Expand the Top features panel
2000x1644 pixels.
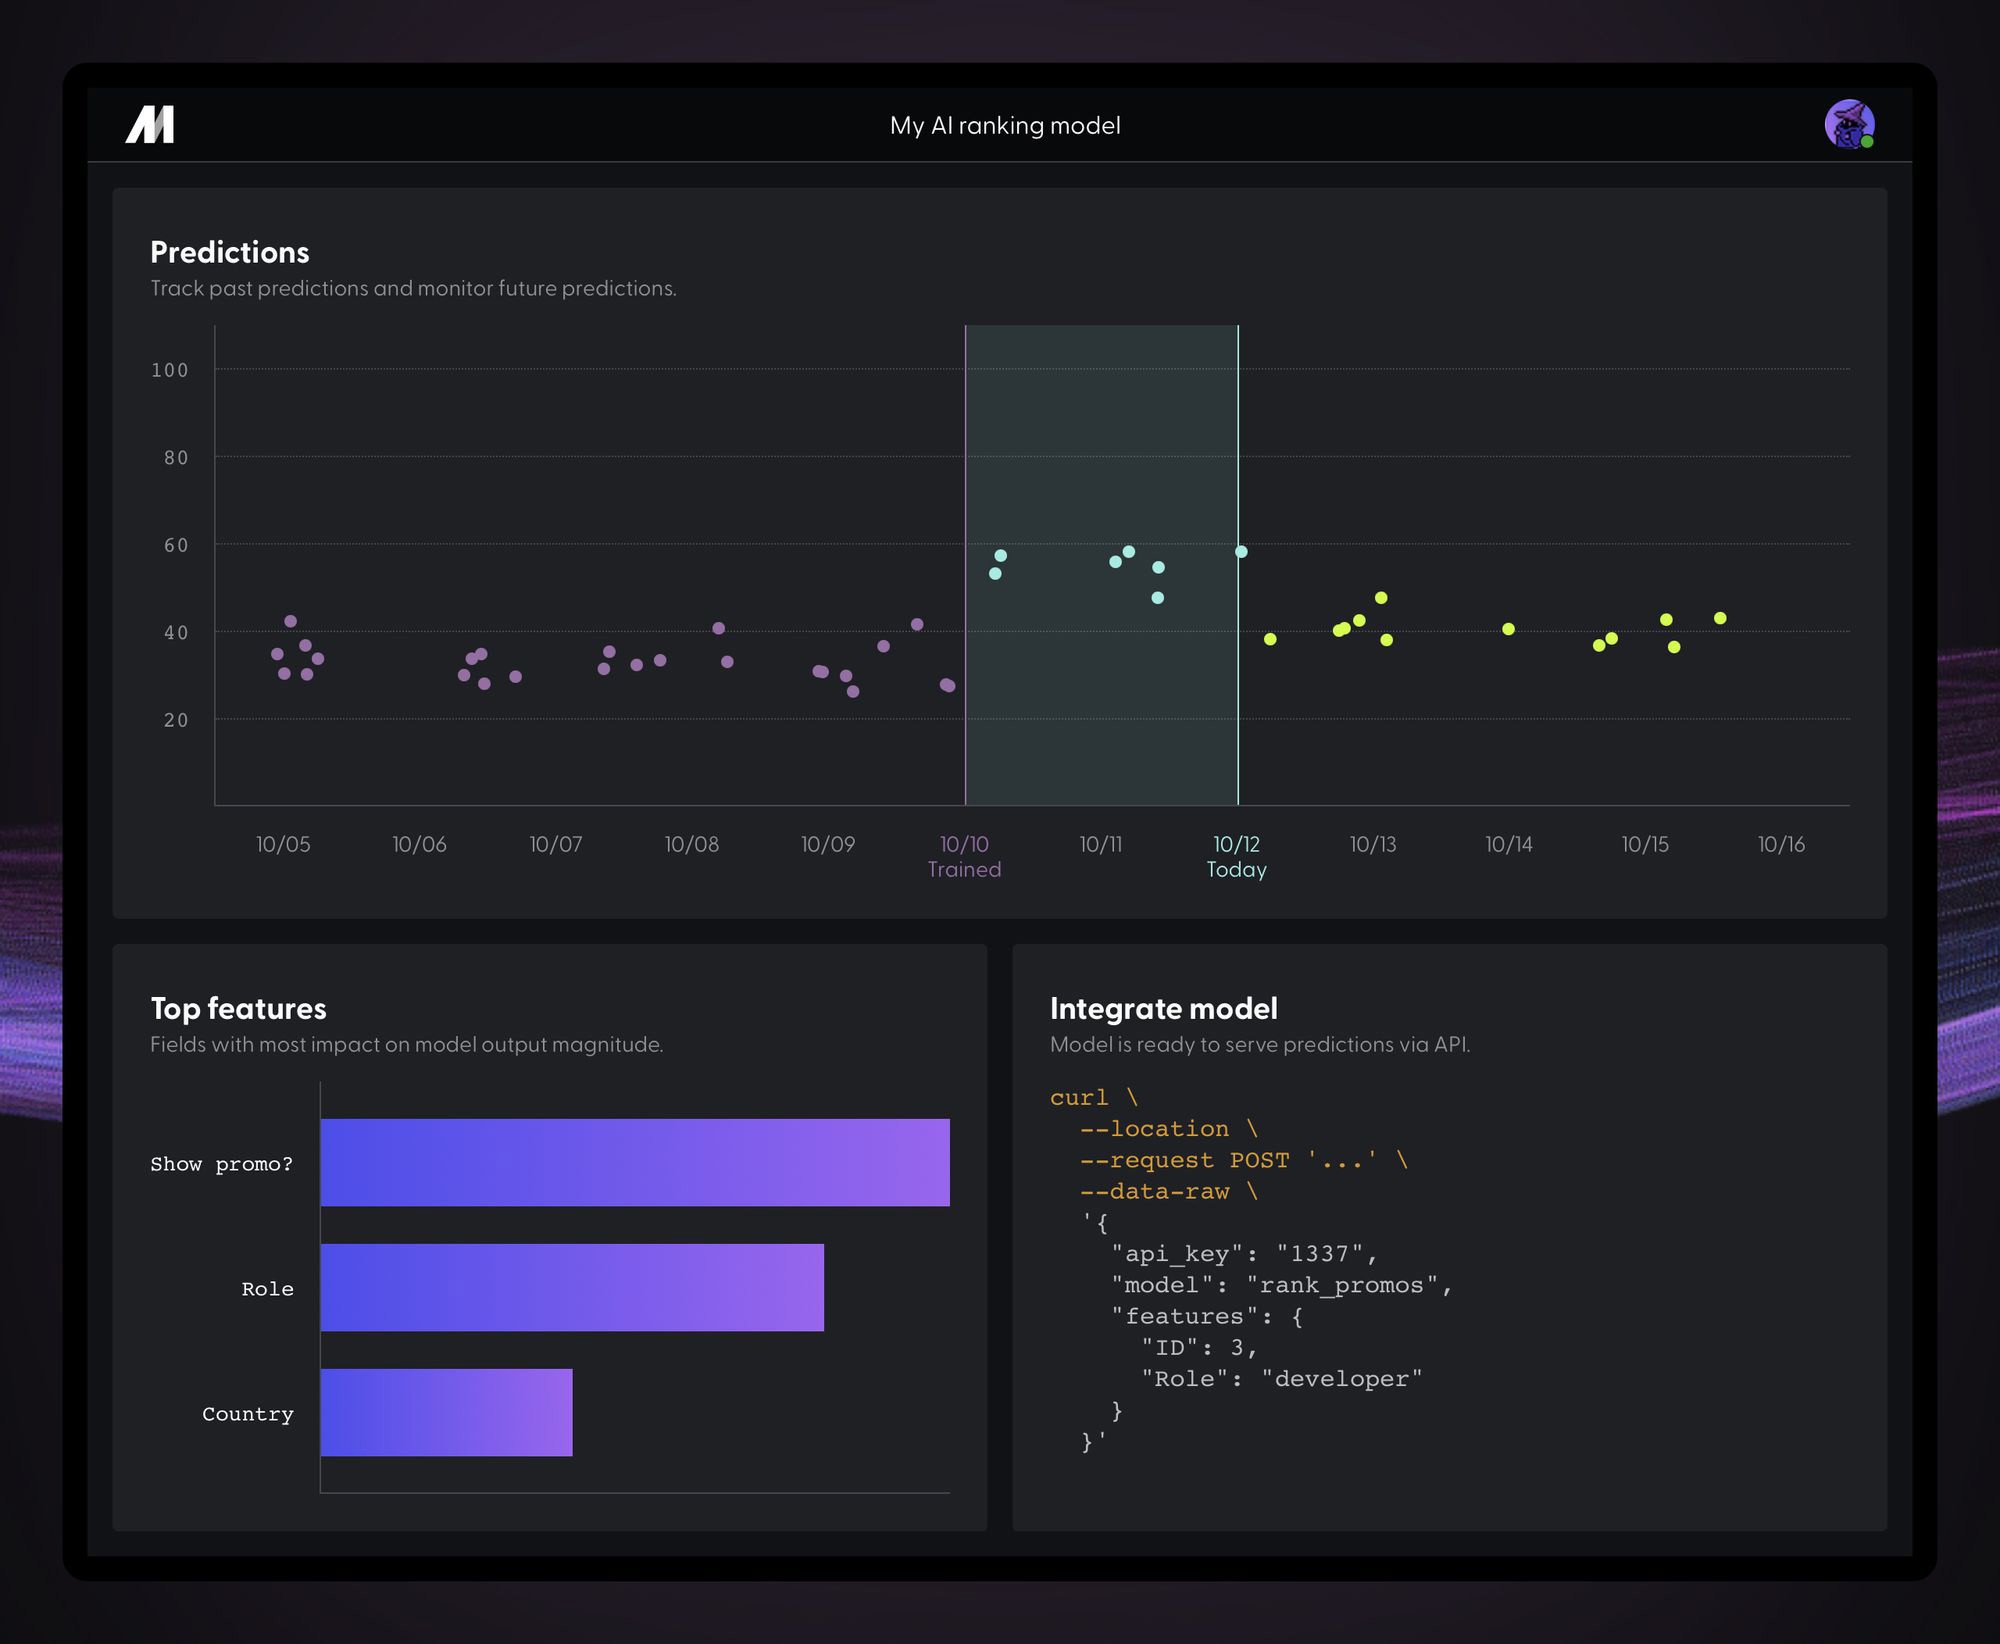[x=238, y=1009]
